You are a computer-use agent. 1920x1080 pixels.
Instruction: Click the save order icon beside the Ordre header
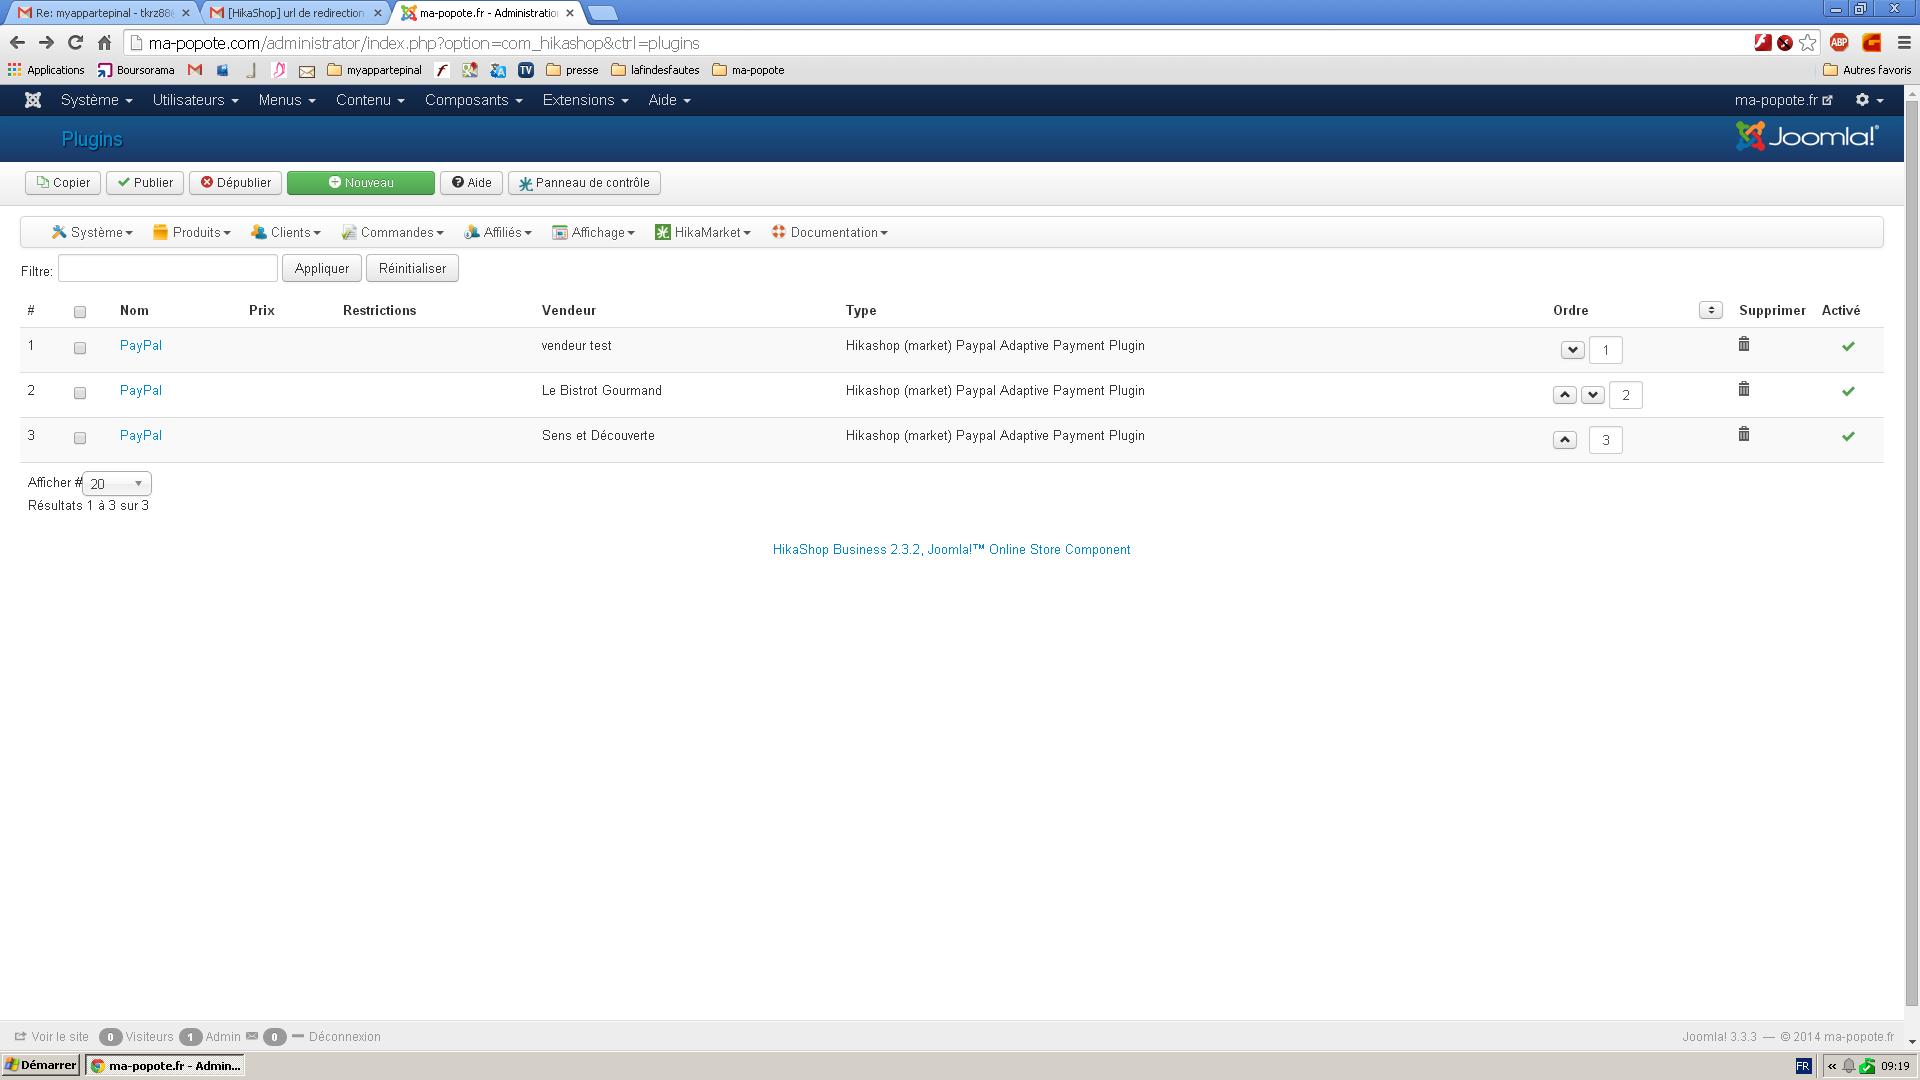[x=1710, y=310]
